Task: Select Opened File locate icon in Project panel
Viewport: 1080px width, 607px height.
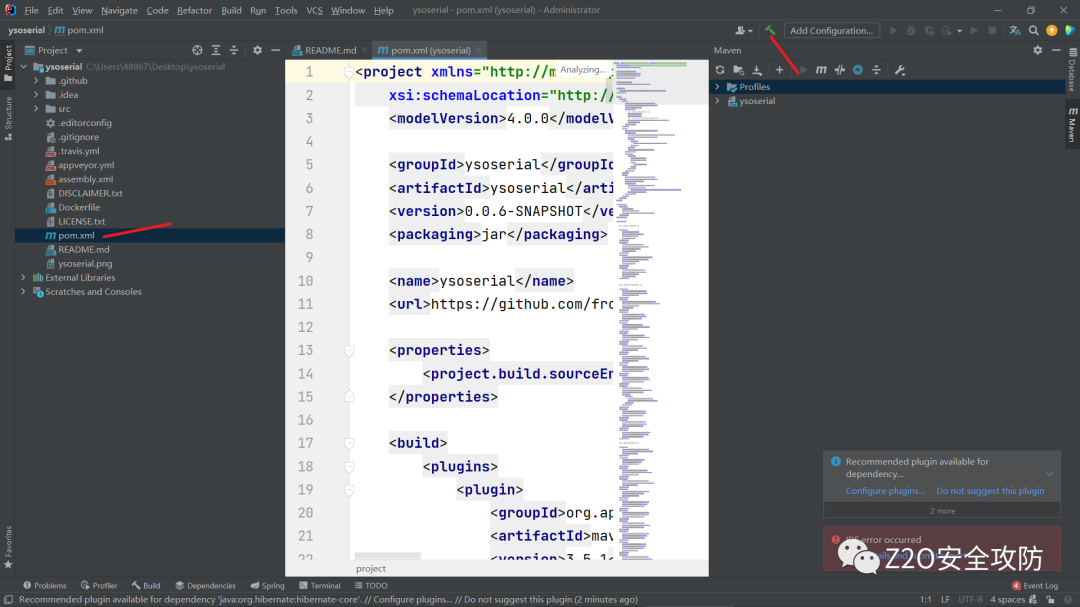Action: 197,50
